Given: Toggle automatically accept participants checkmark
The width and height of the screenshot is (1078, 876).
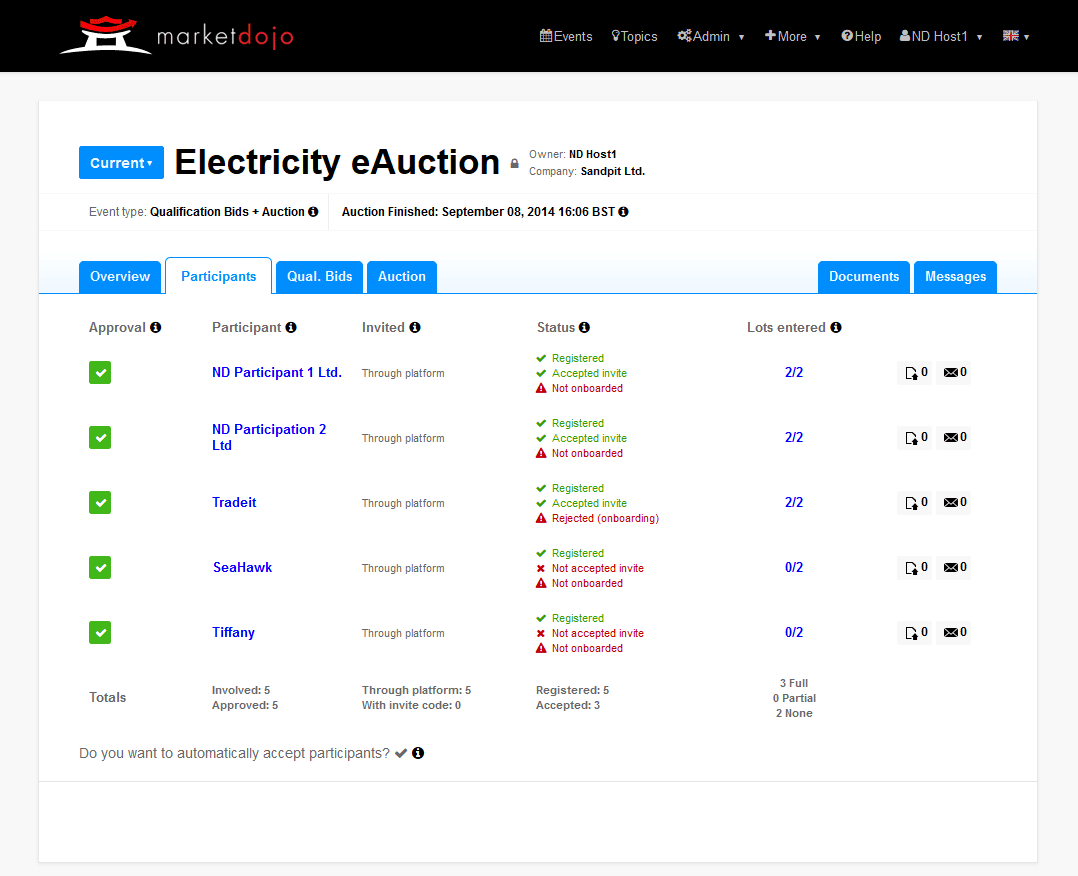Looking at the screenshot, I should point(400,753).
